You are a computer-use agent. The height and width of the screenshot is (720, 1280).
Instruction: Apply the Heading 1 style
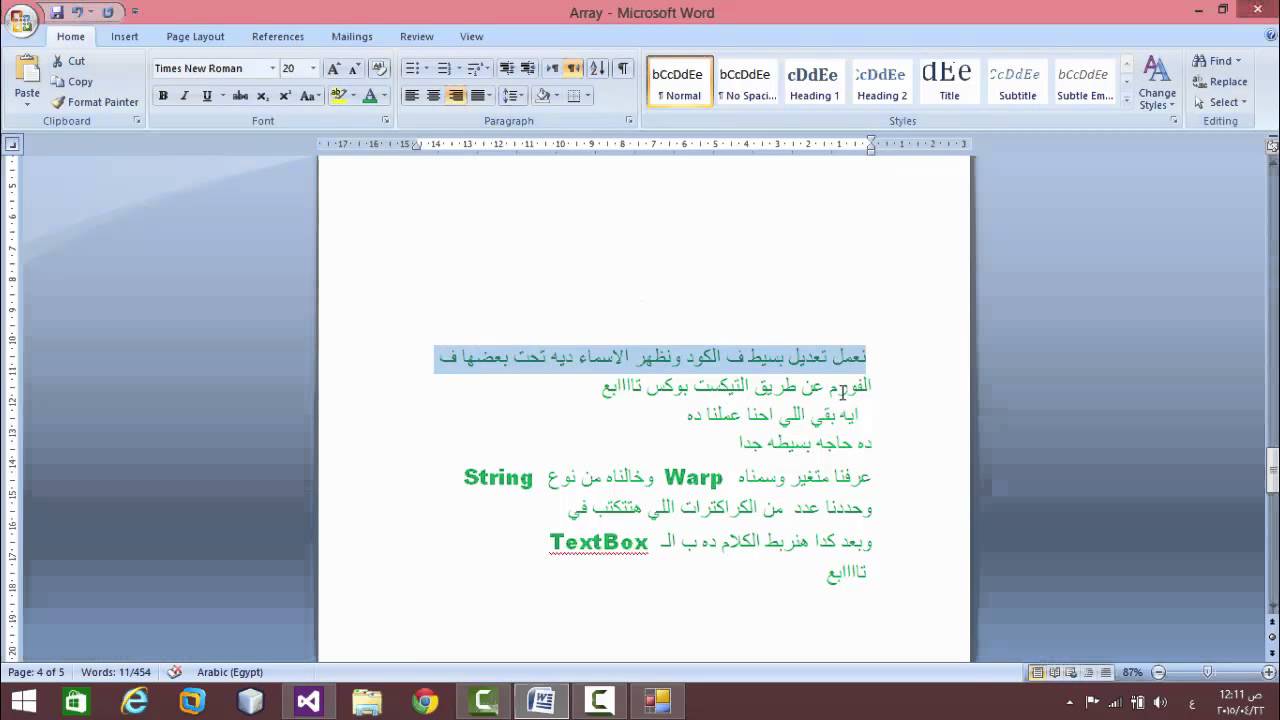(x=814, y=82)
